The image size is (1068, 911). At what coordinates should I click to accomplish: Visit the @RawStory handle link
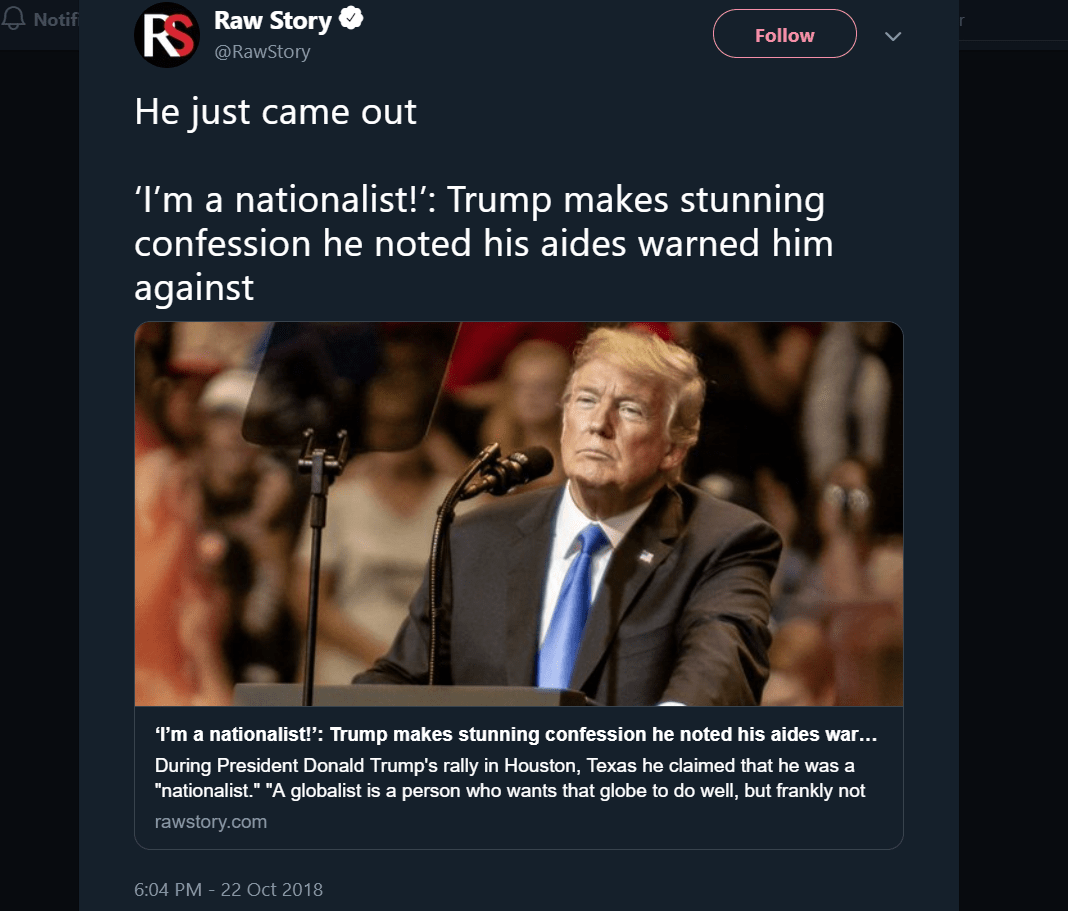coord(262,51)
